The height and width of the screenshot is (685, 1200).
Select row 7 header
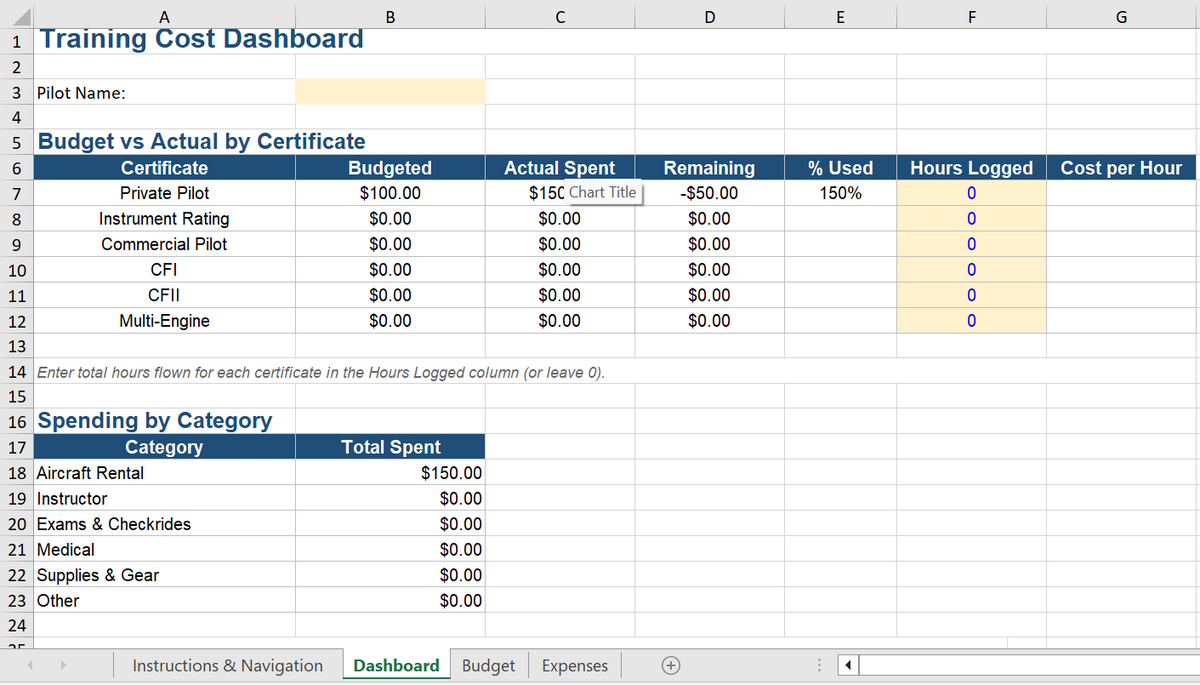pos(16,193)
